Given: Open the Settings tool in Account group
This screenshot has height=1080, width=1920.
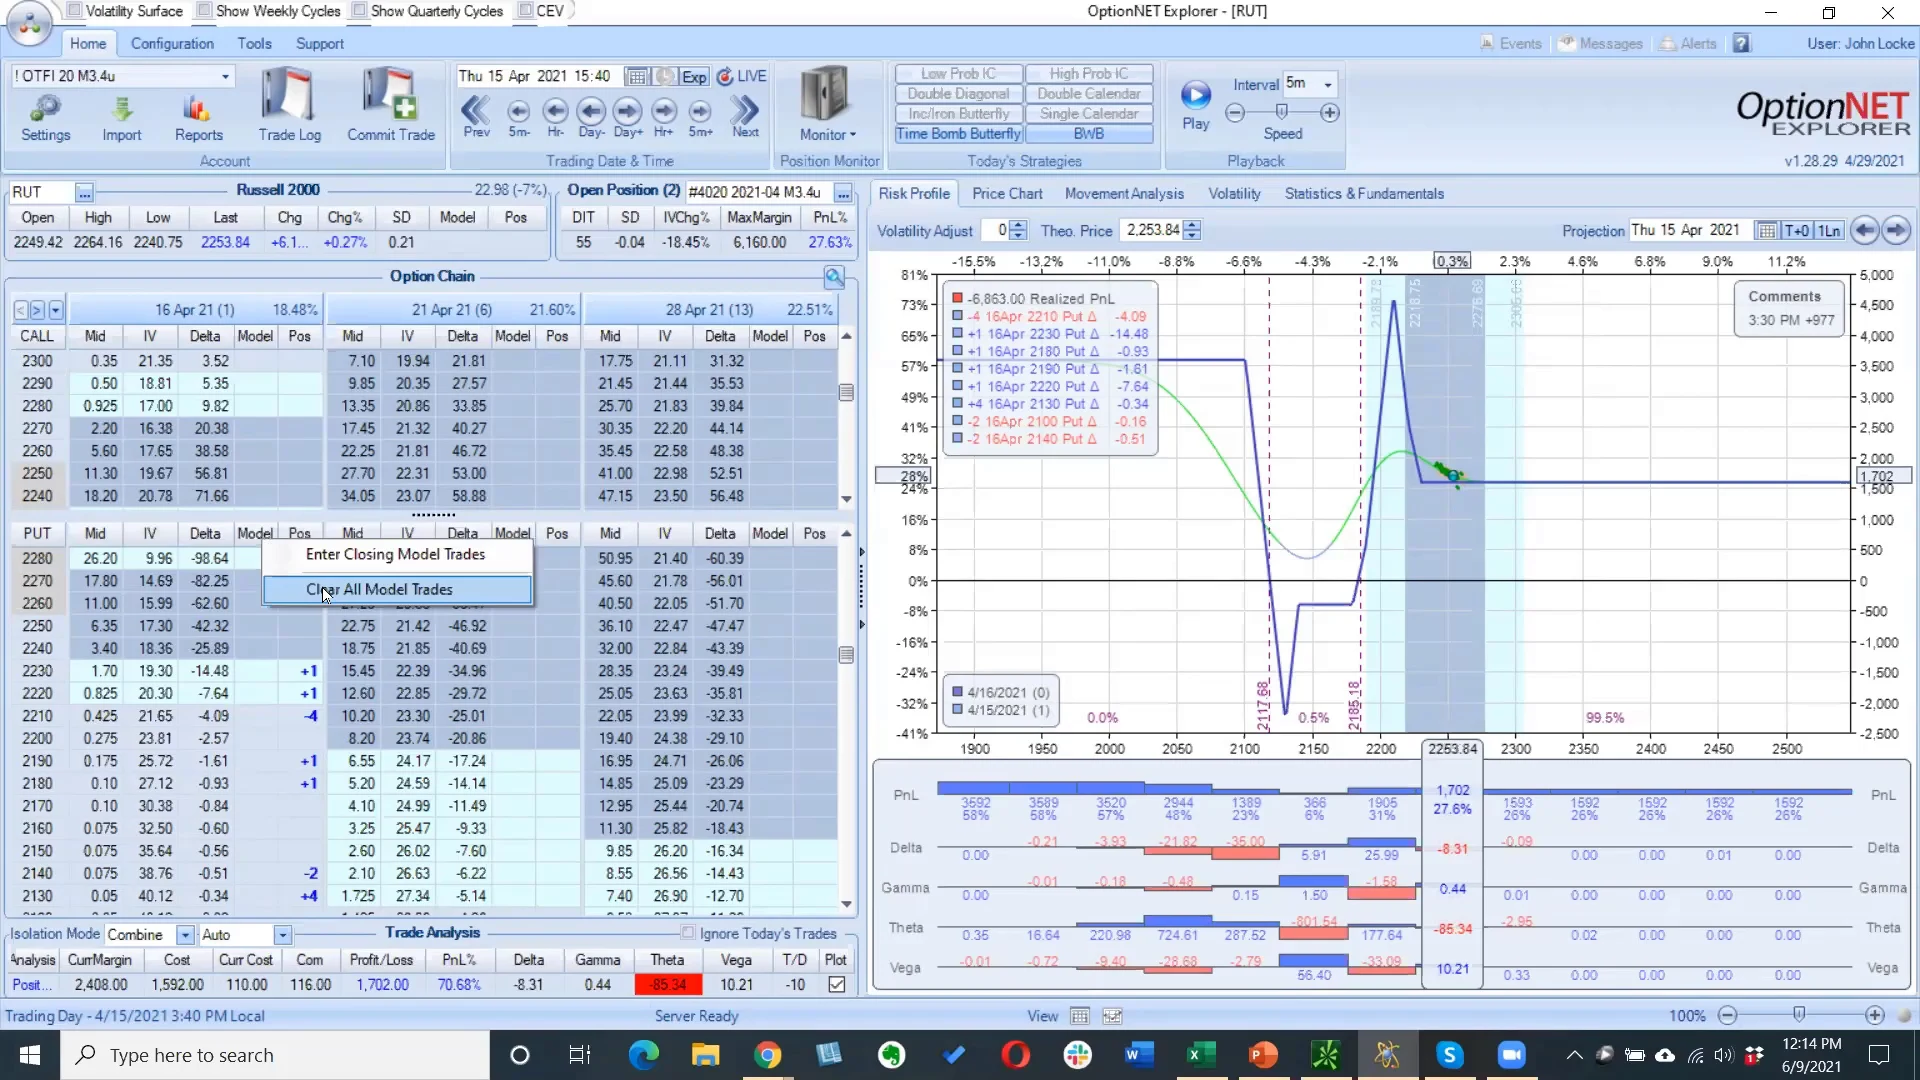Looking at the screenshot, I should [46, 118].
